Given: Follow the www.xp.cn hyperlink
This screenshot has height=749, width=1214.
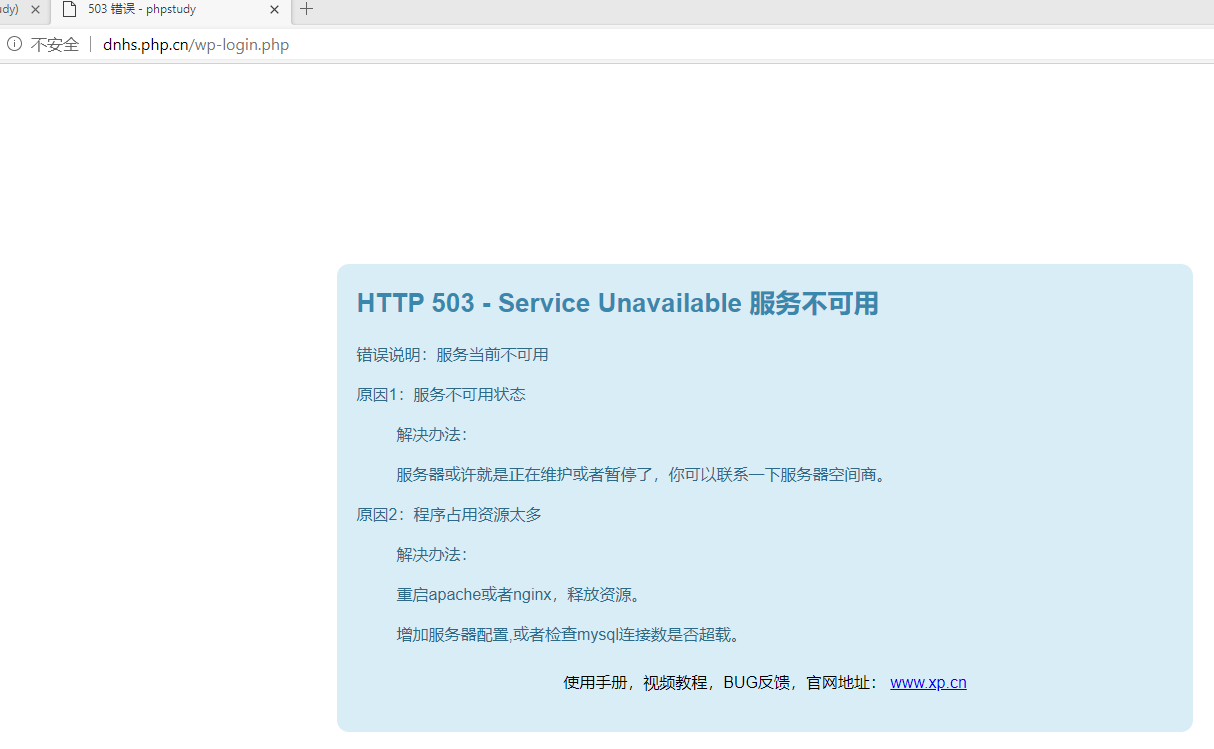Looking at the screenshot, I should (928, 682).
